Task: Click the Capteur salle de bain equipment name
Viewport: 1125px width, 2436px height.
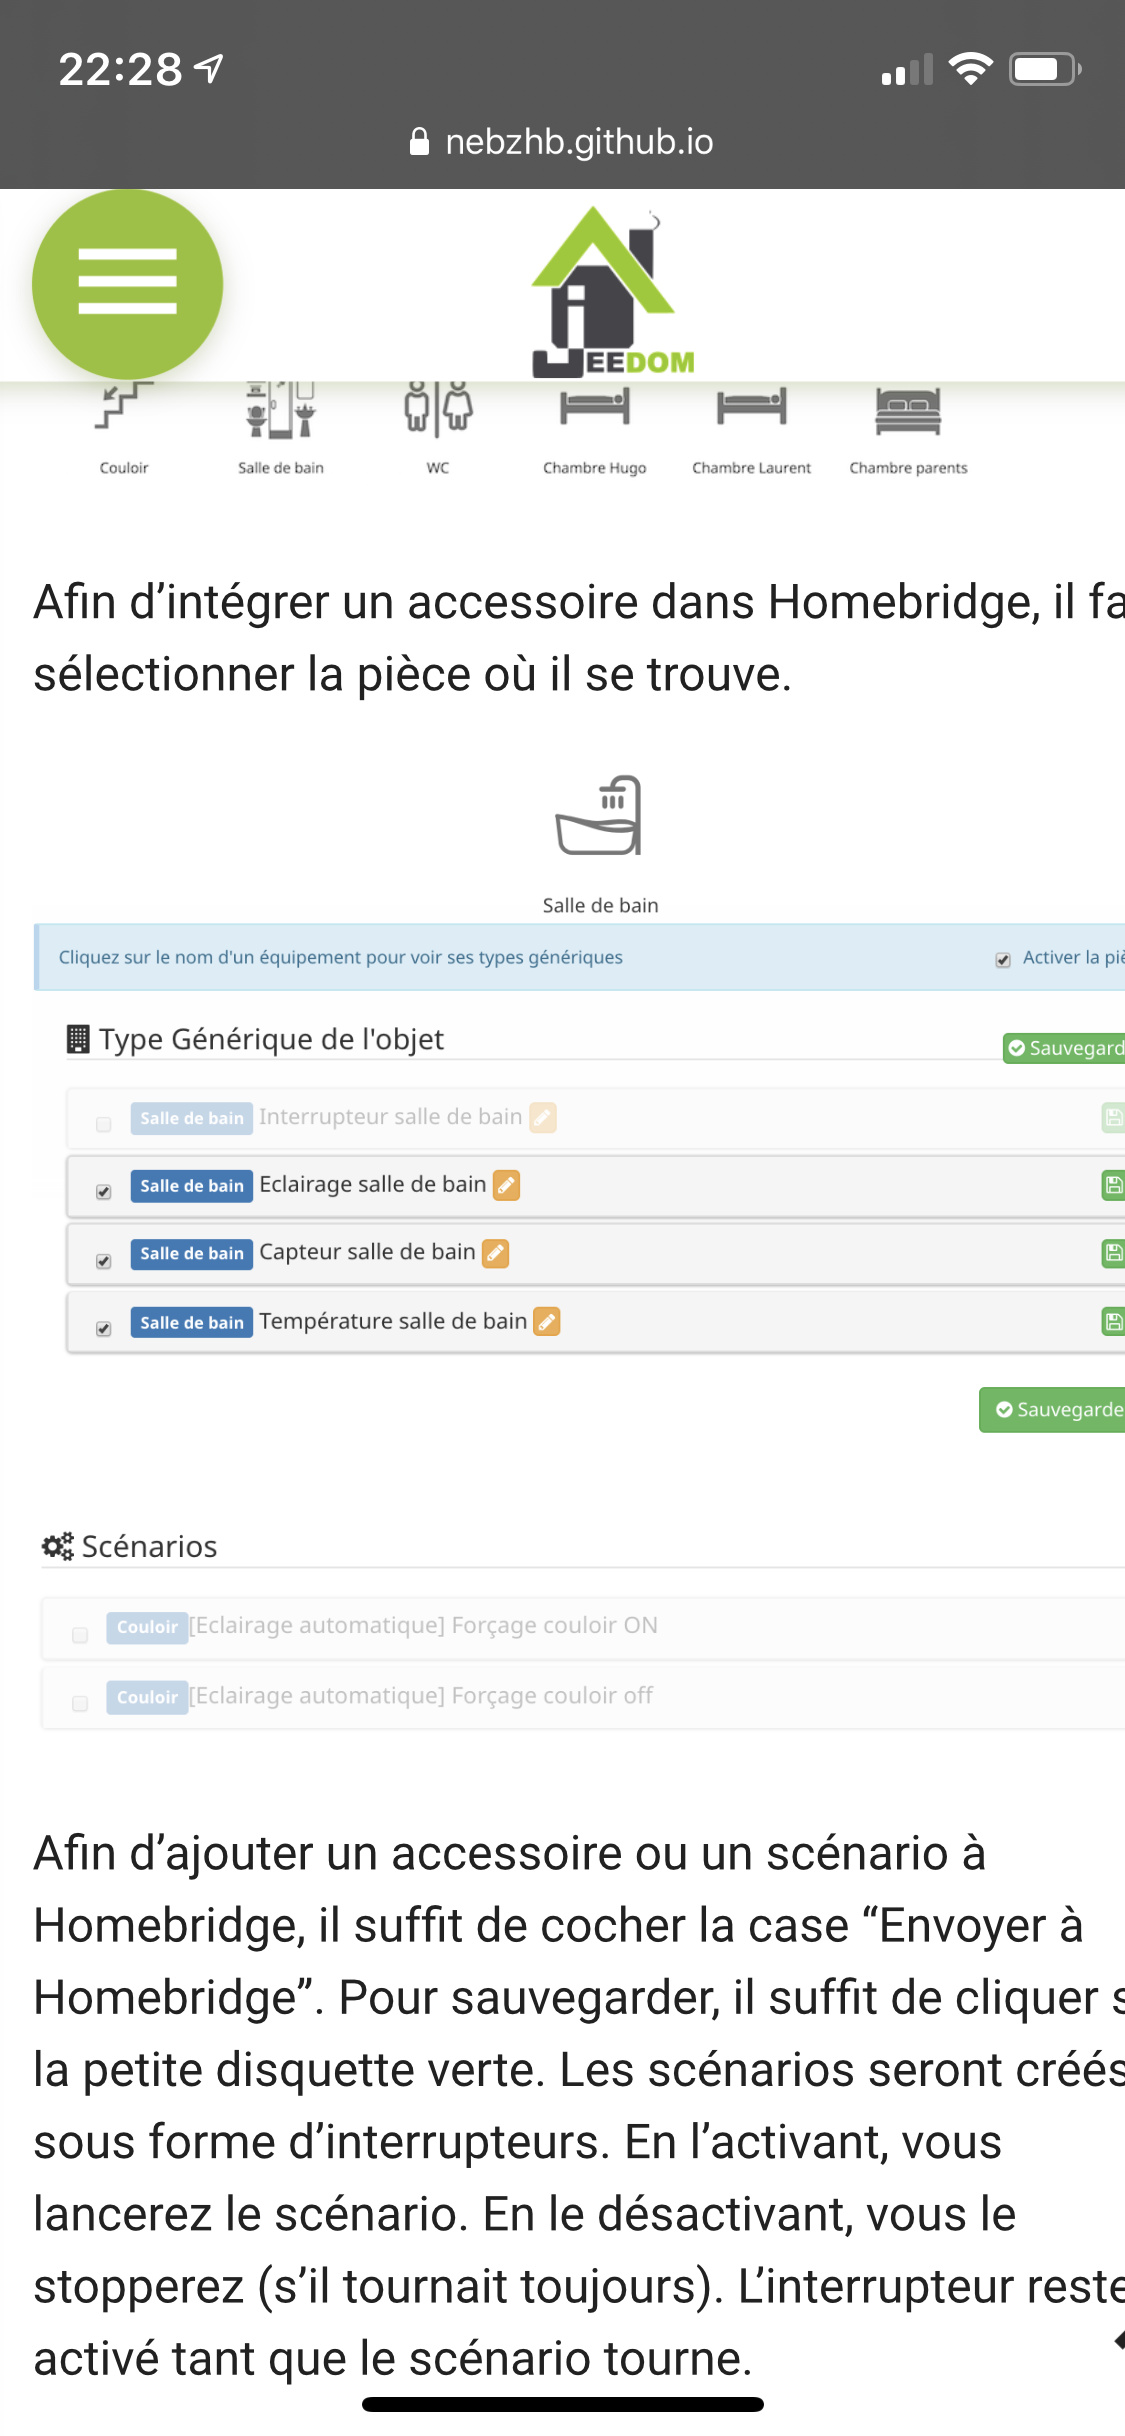Action: [367, 1252]
